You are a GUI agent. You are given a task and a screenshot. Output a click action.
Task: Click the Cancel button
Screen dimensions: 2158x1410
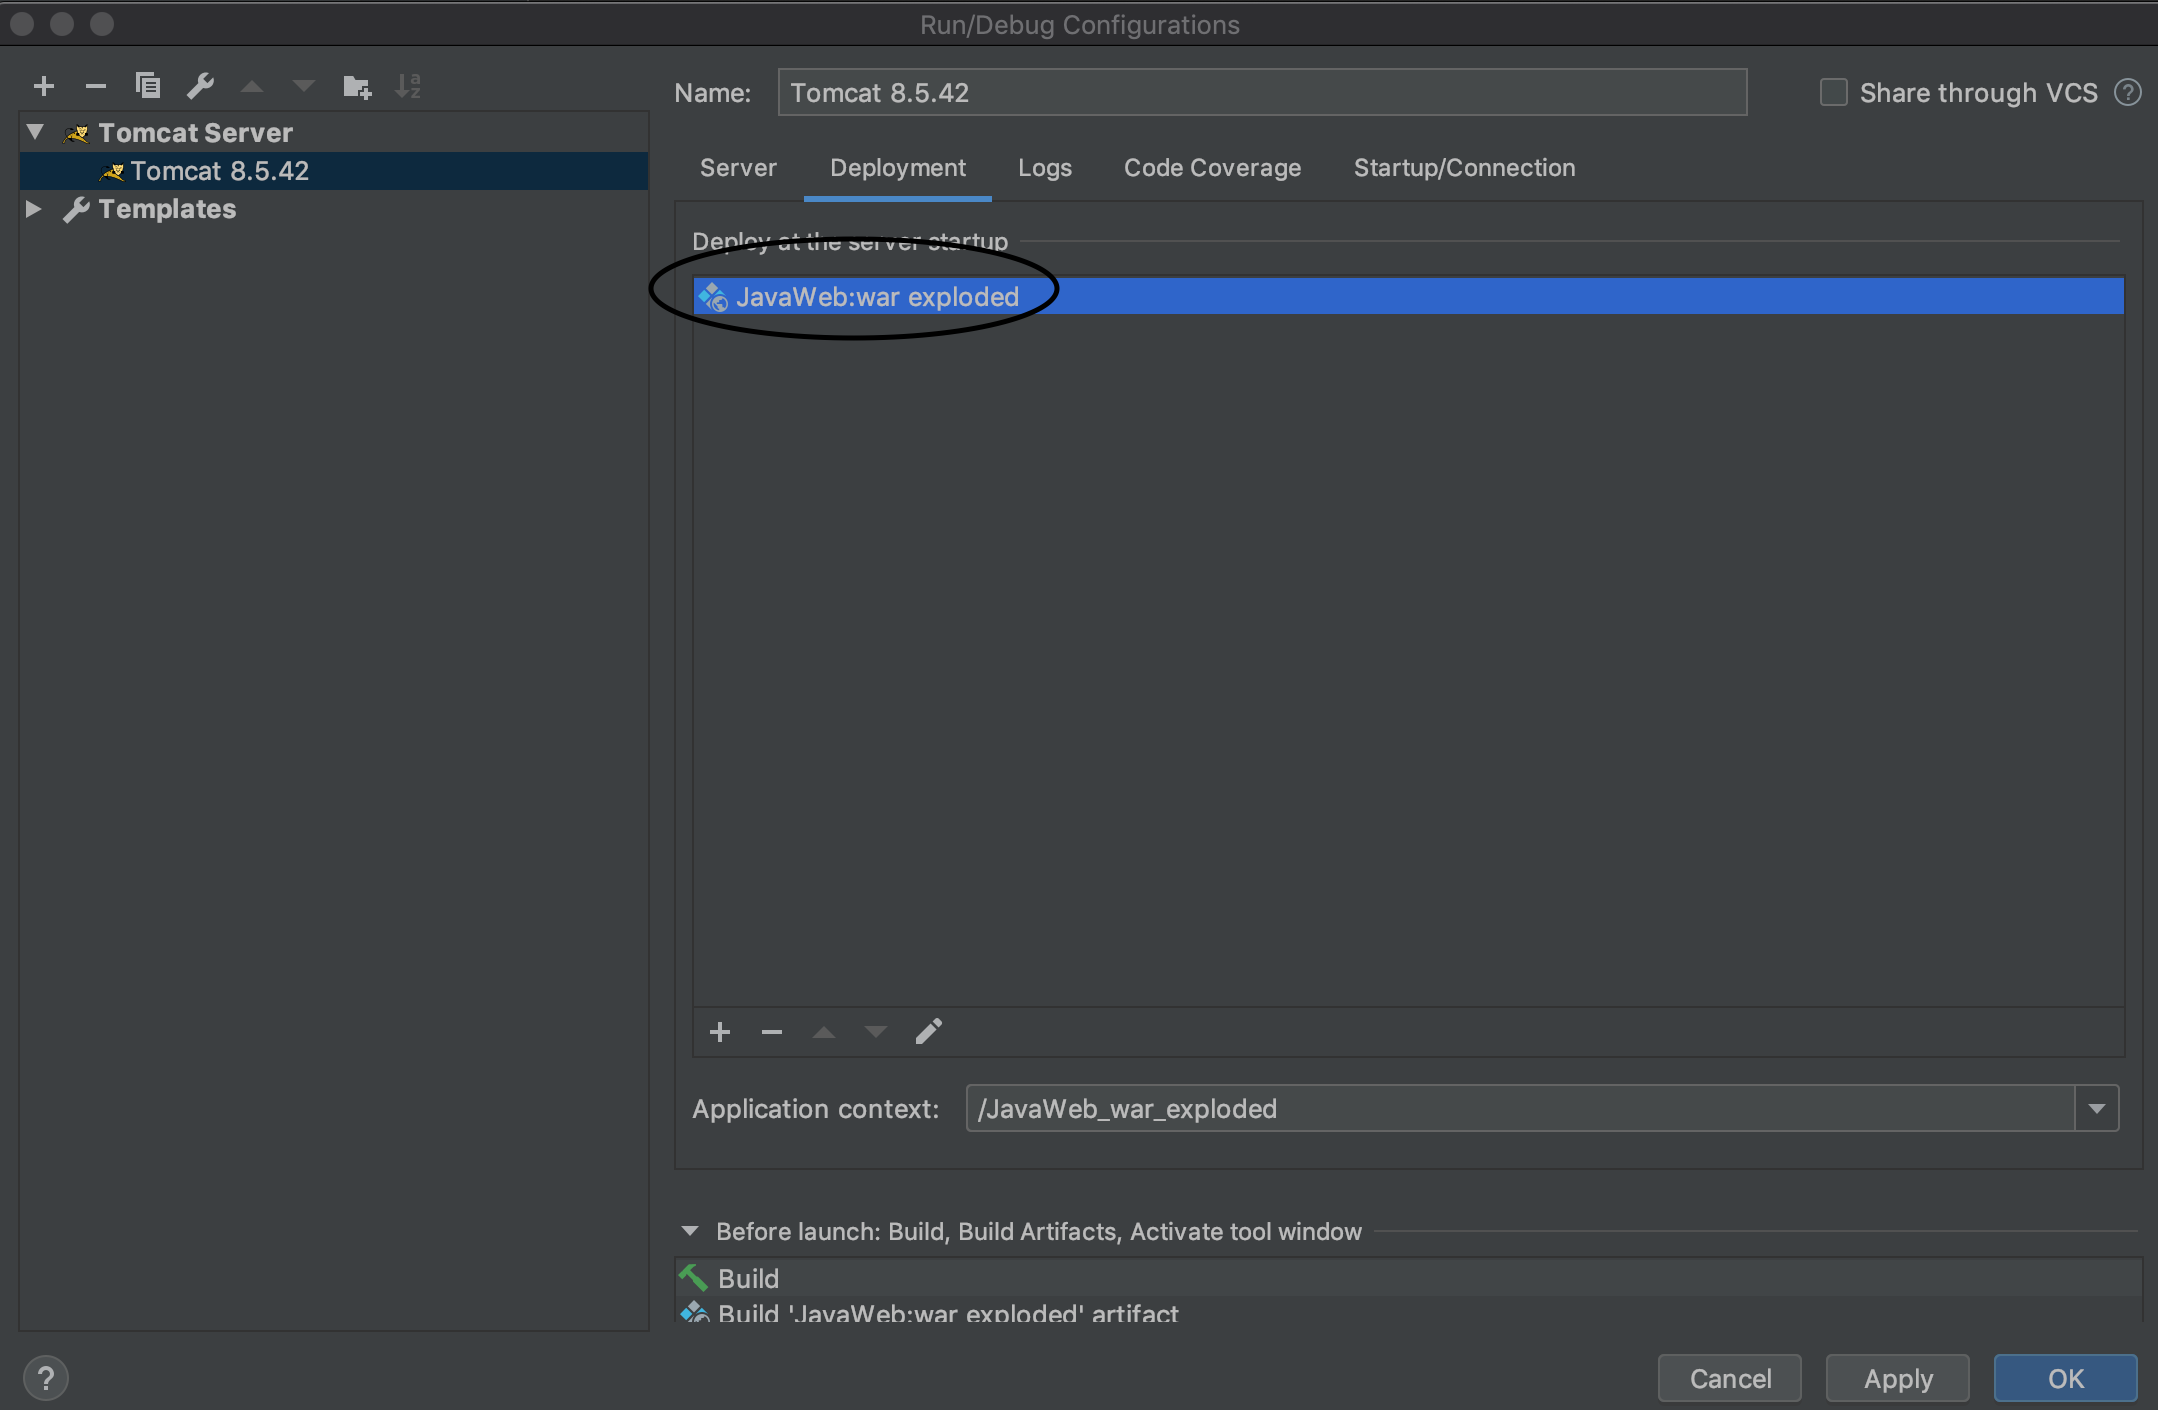coord(1730,1379)
